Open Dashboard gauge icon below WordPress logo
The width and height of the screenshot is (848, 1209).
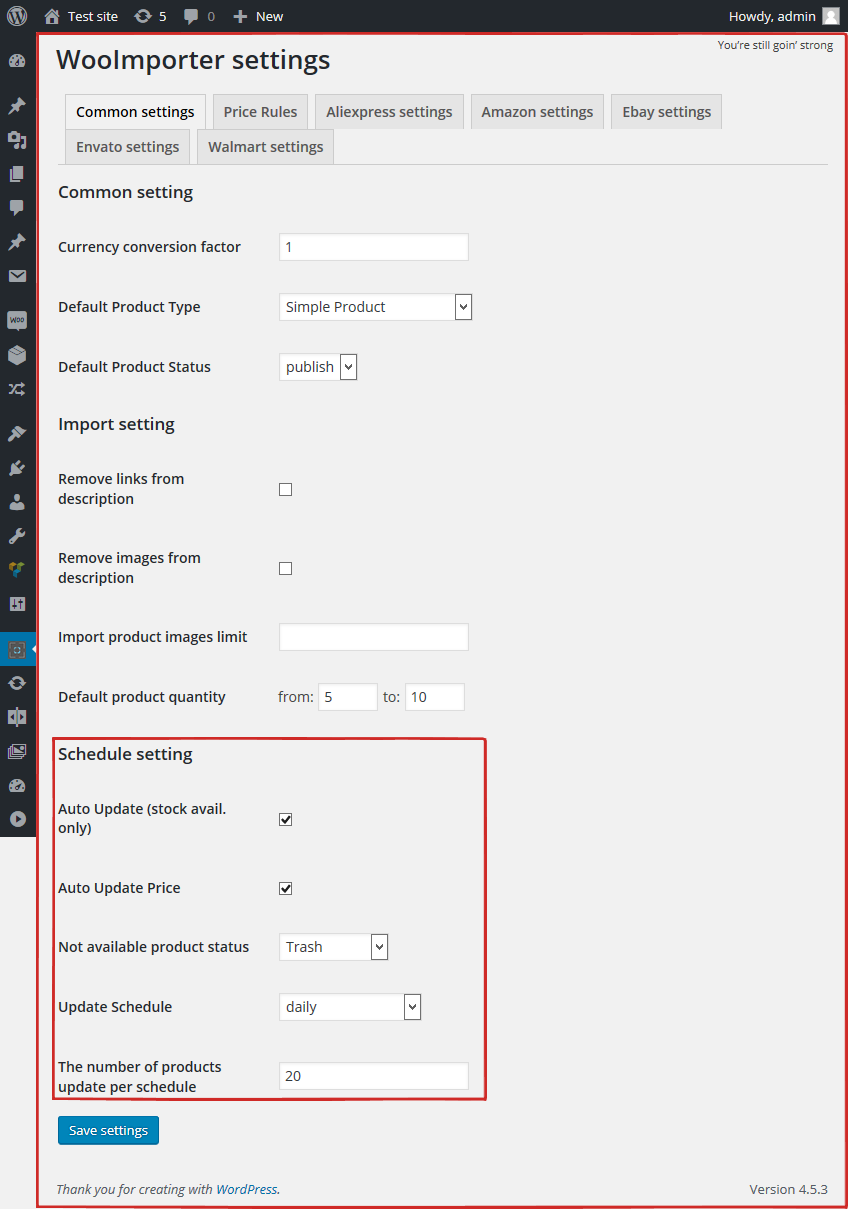tap(17, 61)
